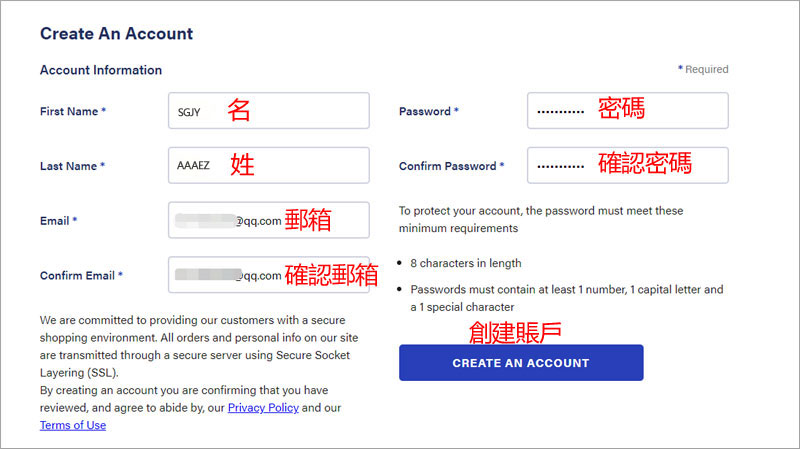Click the Confirm Password label
The height and width of the screenshot is (449, 800).
[451, 167]
